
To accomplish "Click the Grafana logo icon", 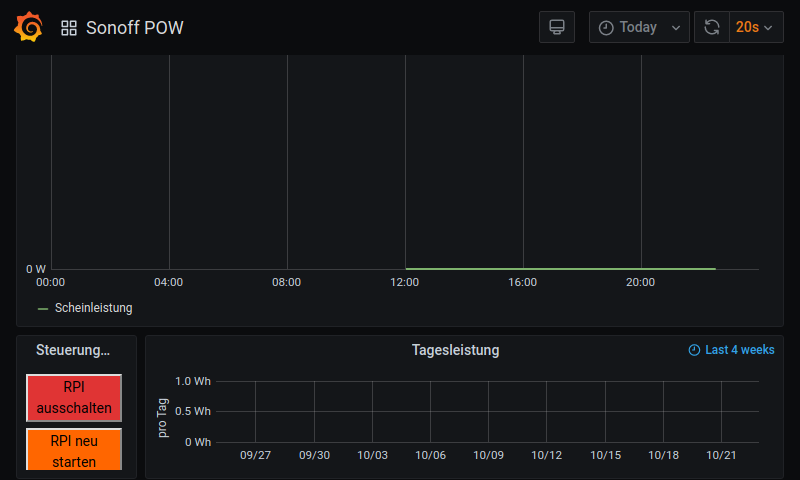I will point(28,27).
